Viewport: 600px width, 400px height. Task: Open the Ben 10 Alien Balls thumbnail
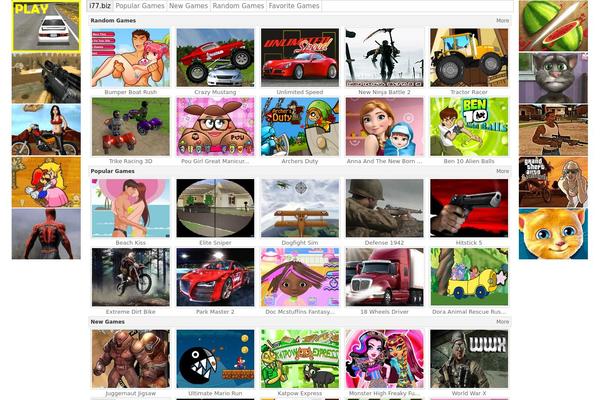pyautogui.click(x=469, y=127)
